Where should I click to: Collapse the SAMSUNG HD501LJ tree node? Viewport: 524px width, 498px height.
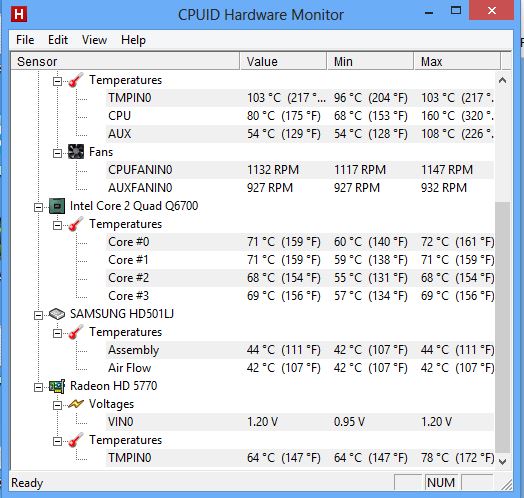coord(38,315)
